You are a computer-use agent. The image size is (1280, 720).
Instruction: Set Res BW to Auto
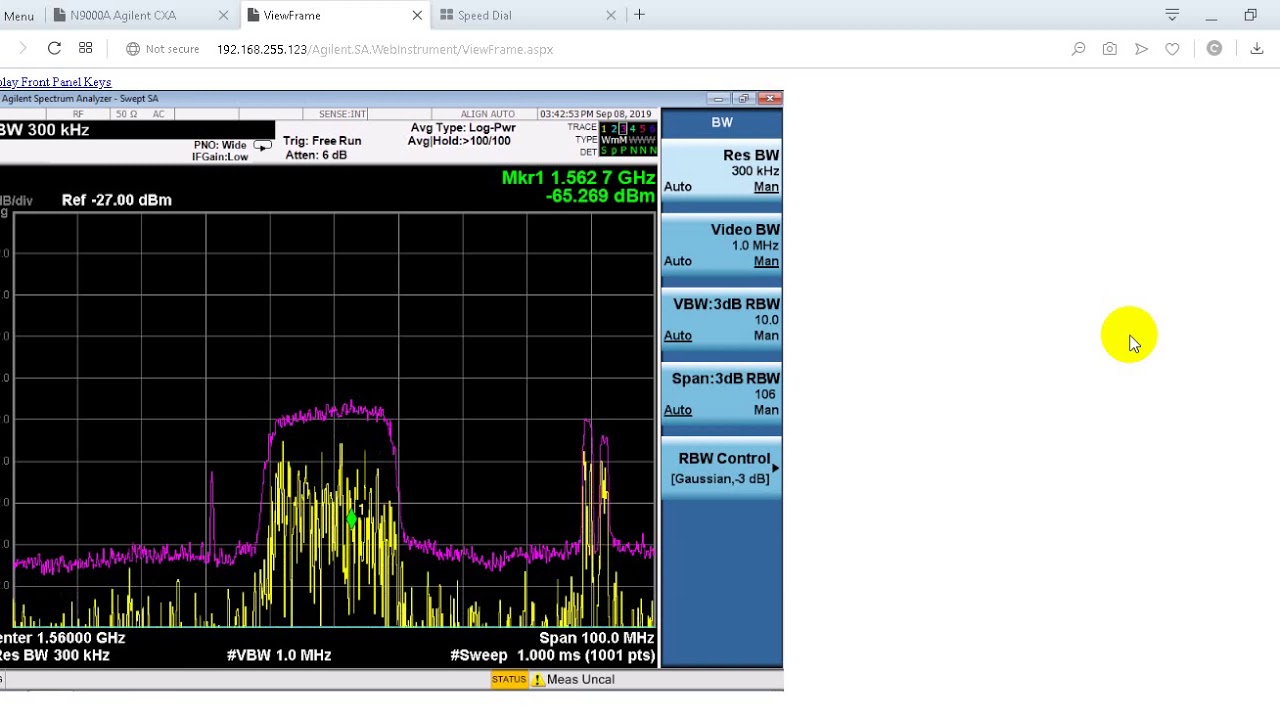(x=677, y=187)
